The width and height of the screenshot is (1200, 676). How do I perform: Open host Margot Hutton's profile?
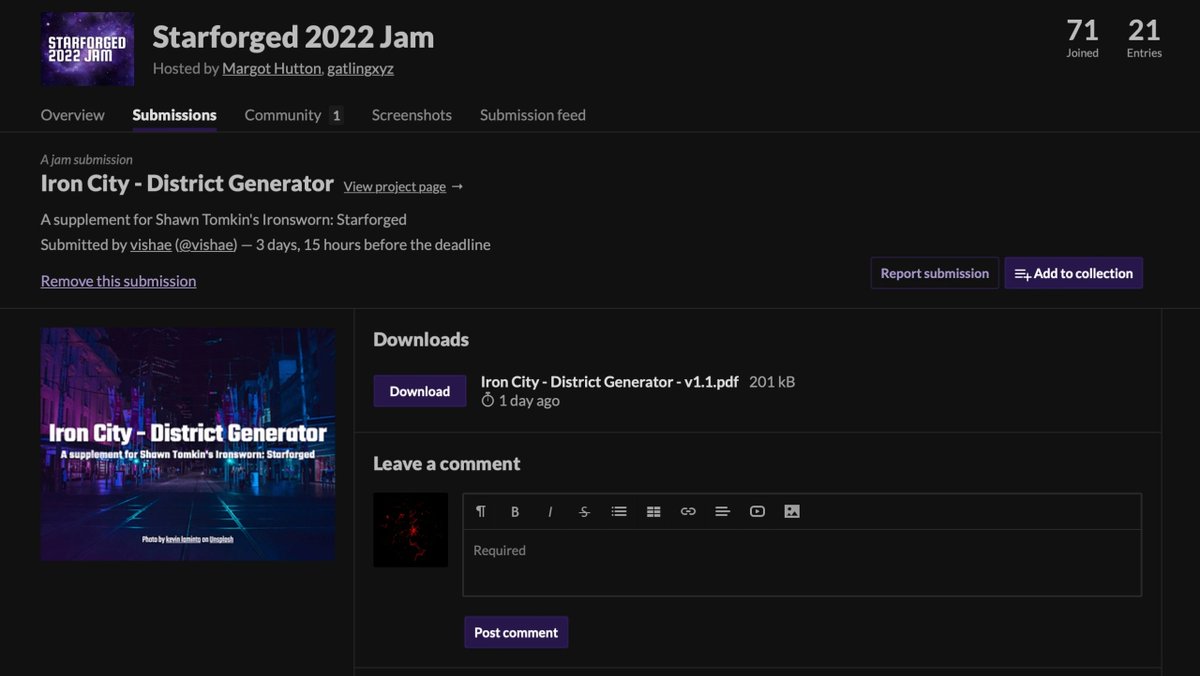click(x=272, y=69)
